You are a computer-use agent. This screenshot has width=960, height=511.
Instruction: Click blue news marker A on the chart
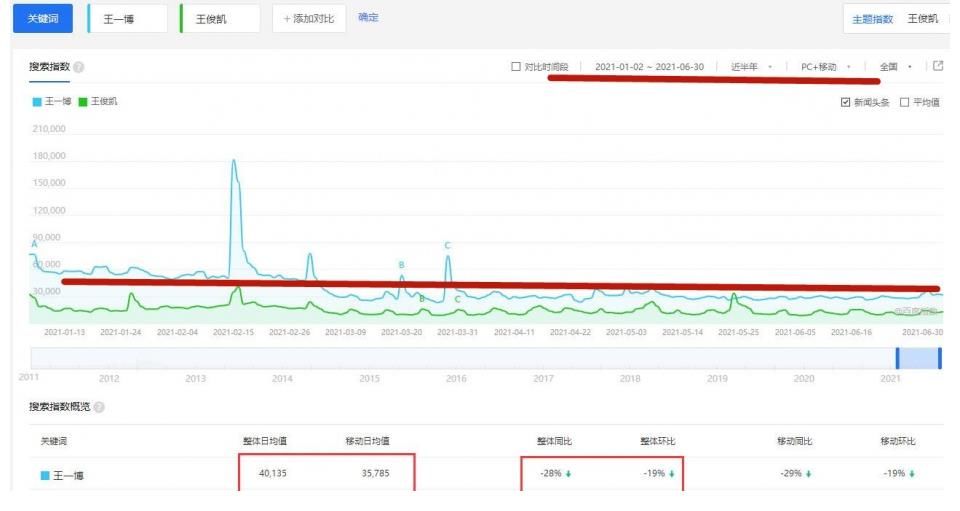click(x=34, y=244)
